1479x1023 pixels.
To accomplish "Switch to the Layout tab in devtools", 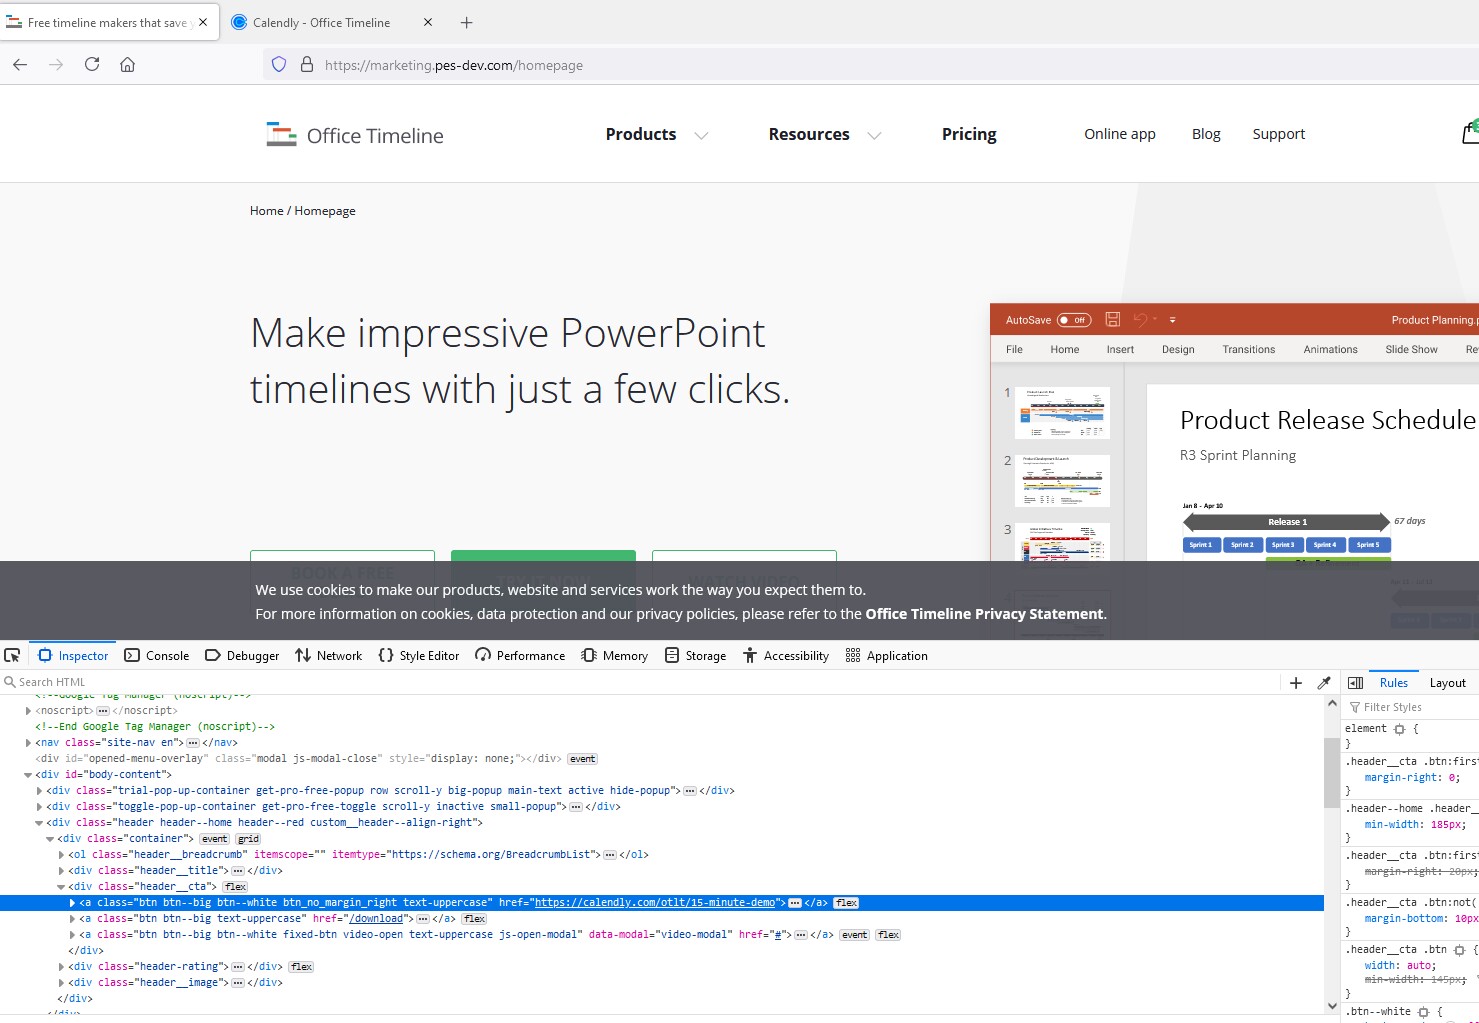I will coord(1447,682).
